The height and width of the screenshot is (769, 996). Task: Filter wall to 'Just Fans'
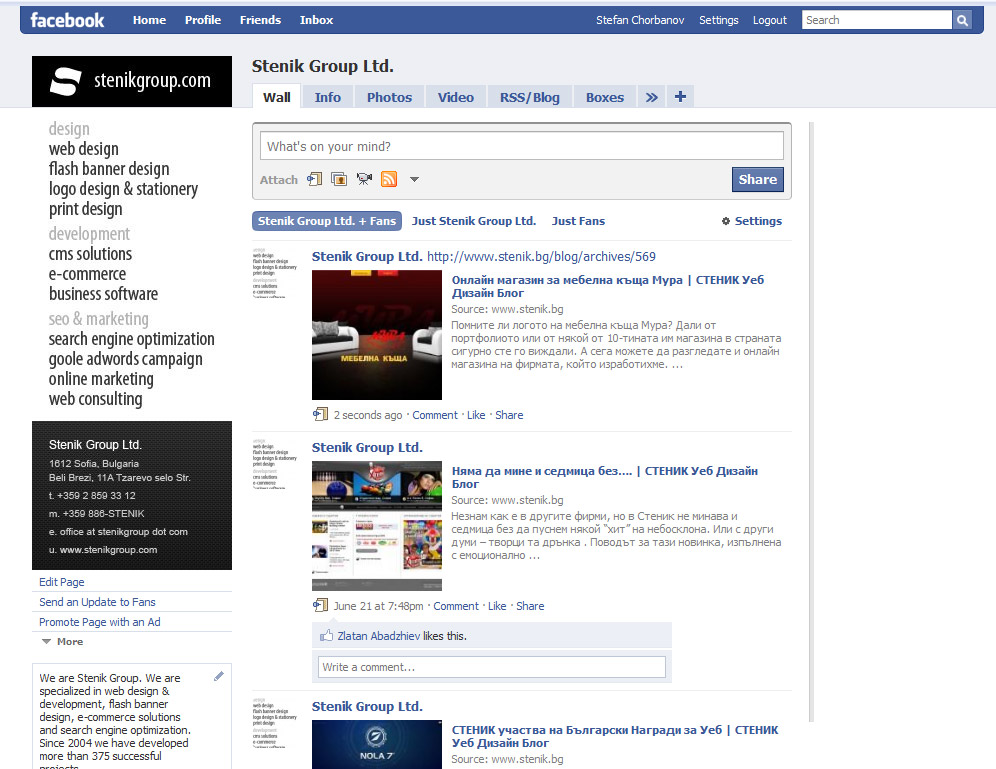click(578, 221)
